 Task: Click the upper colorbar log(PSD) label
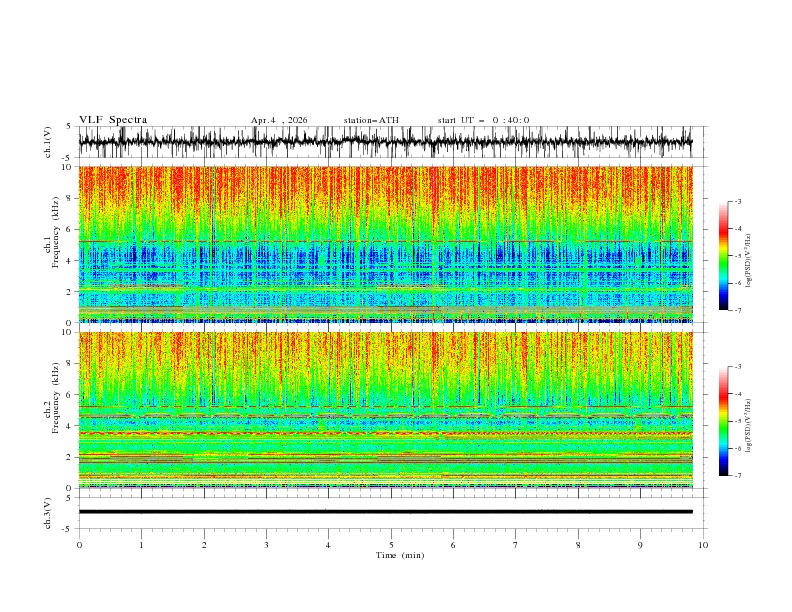(748, 261)
